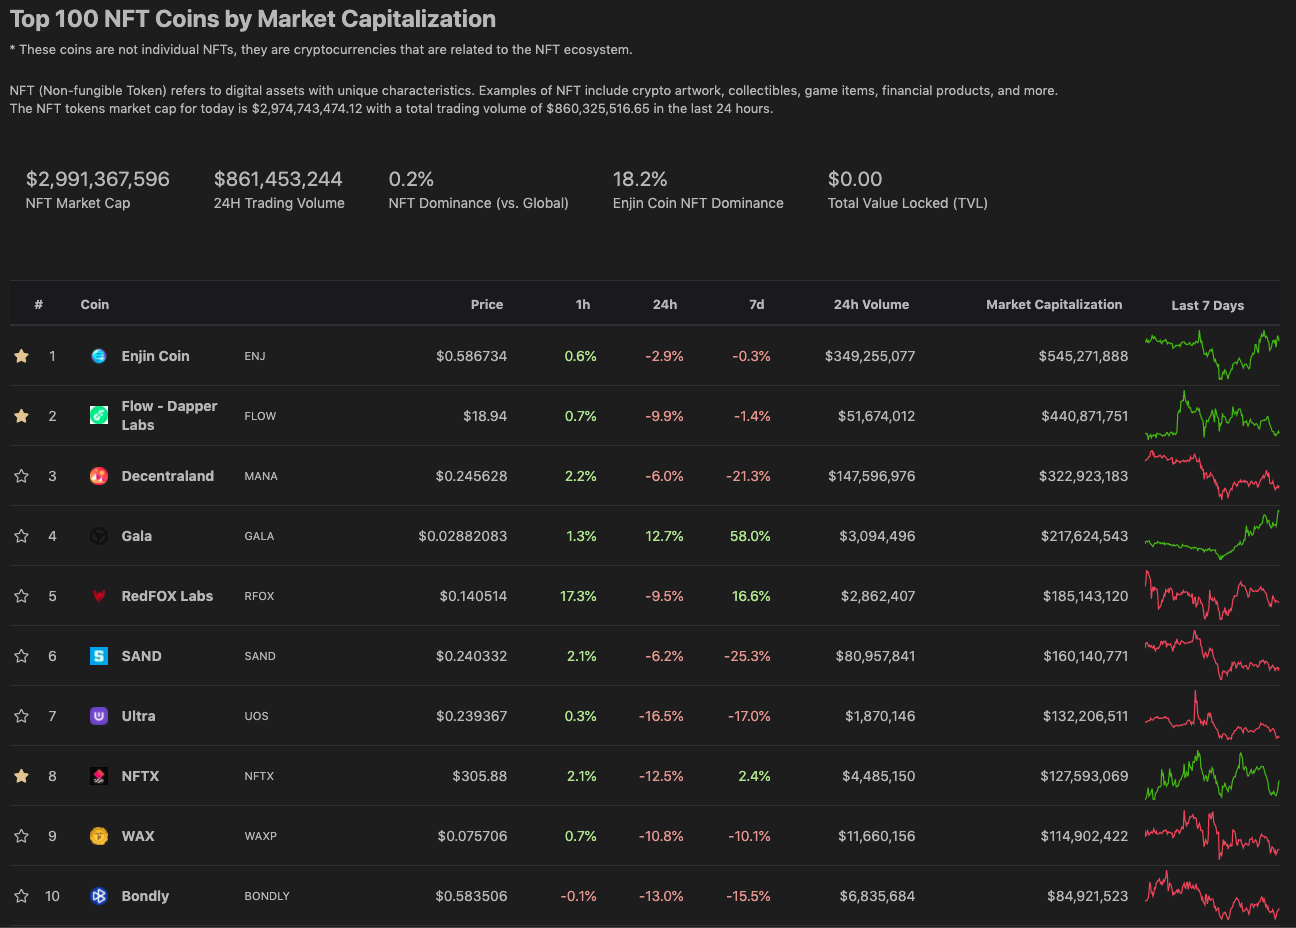This screenshot has width=1296, height=928.
Task: Sort table by Coin column header
Action: point(95,305)
